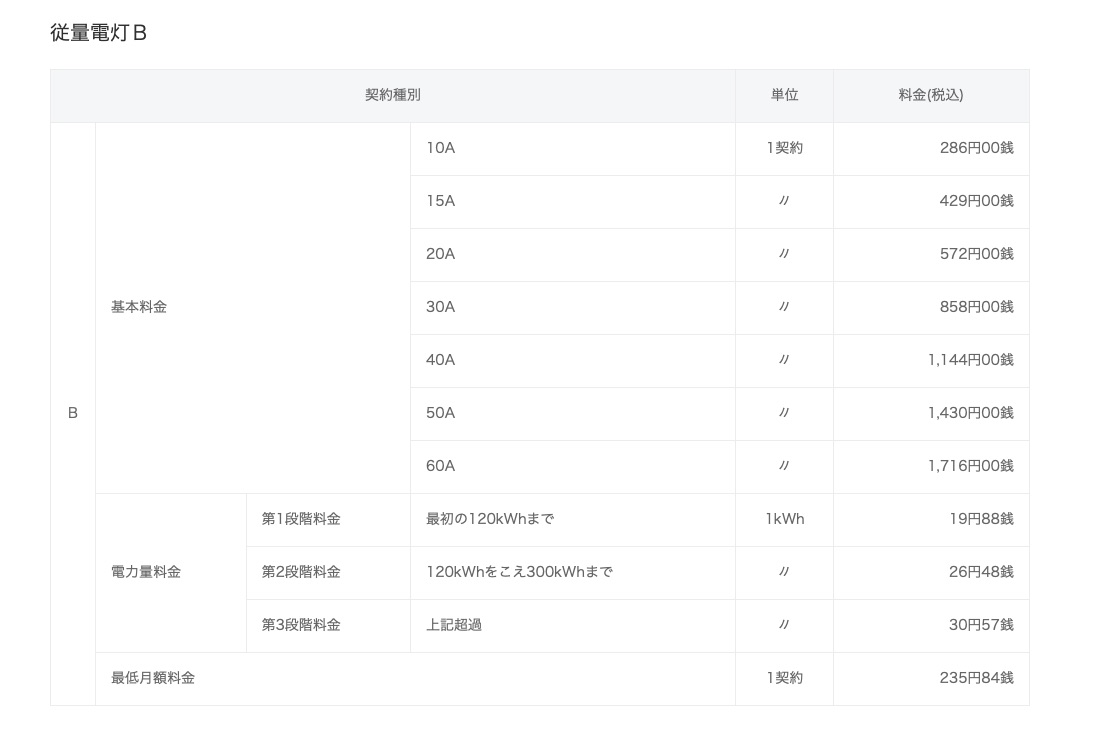Click the 572円00銭 price
Screen dimensions: 1097x734
point(977,254)
